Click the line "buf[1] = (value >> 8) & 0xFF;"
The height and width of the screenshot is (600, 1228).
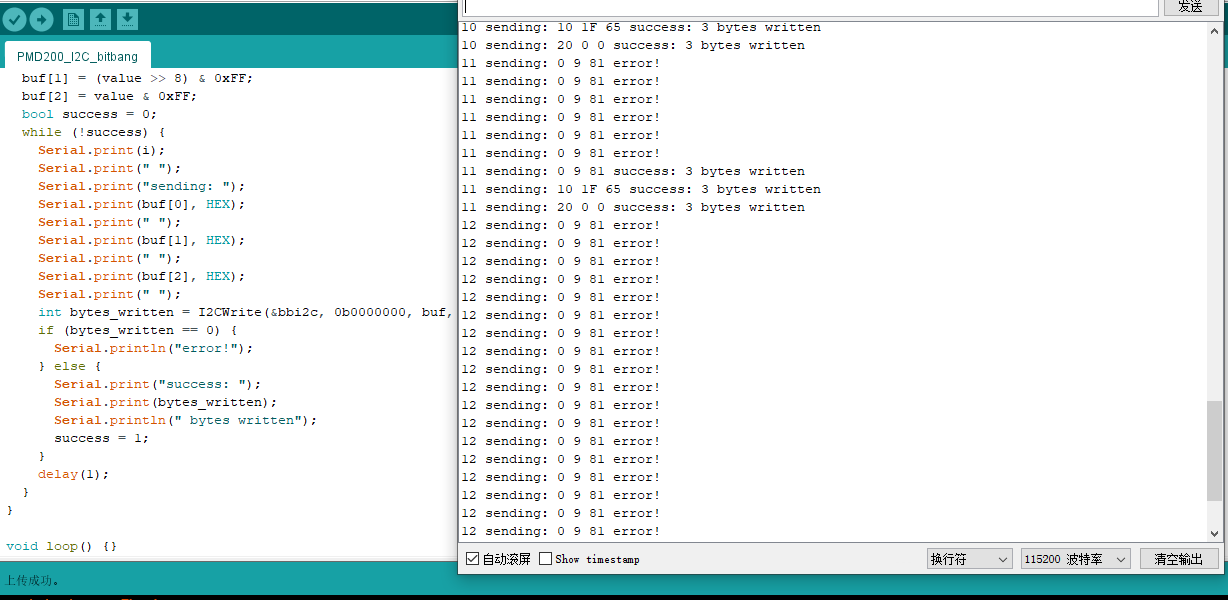137,78
